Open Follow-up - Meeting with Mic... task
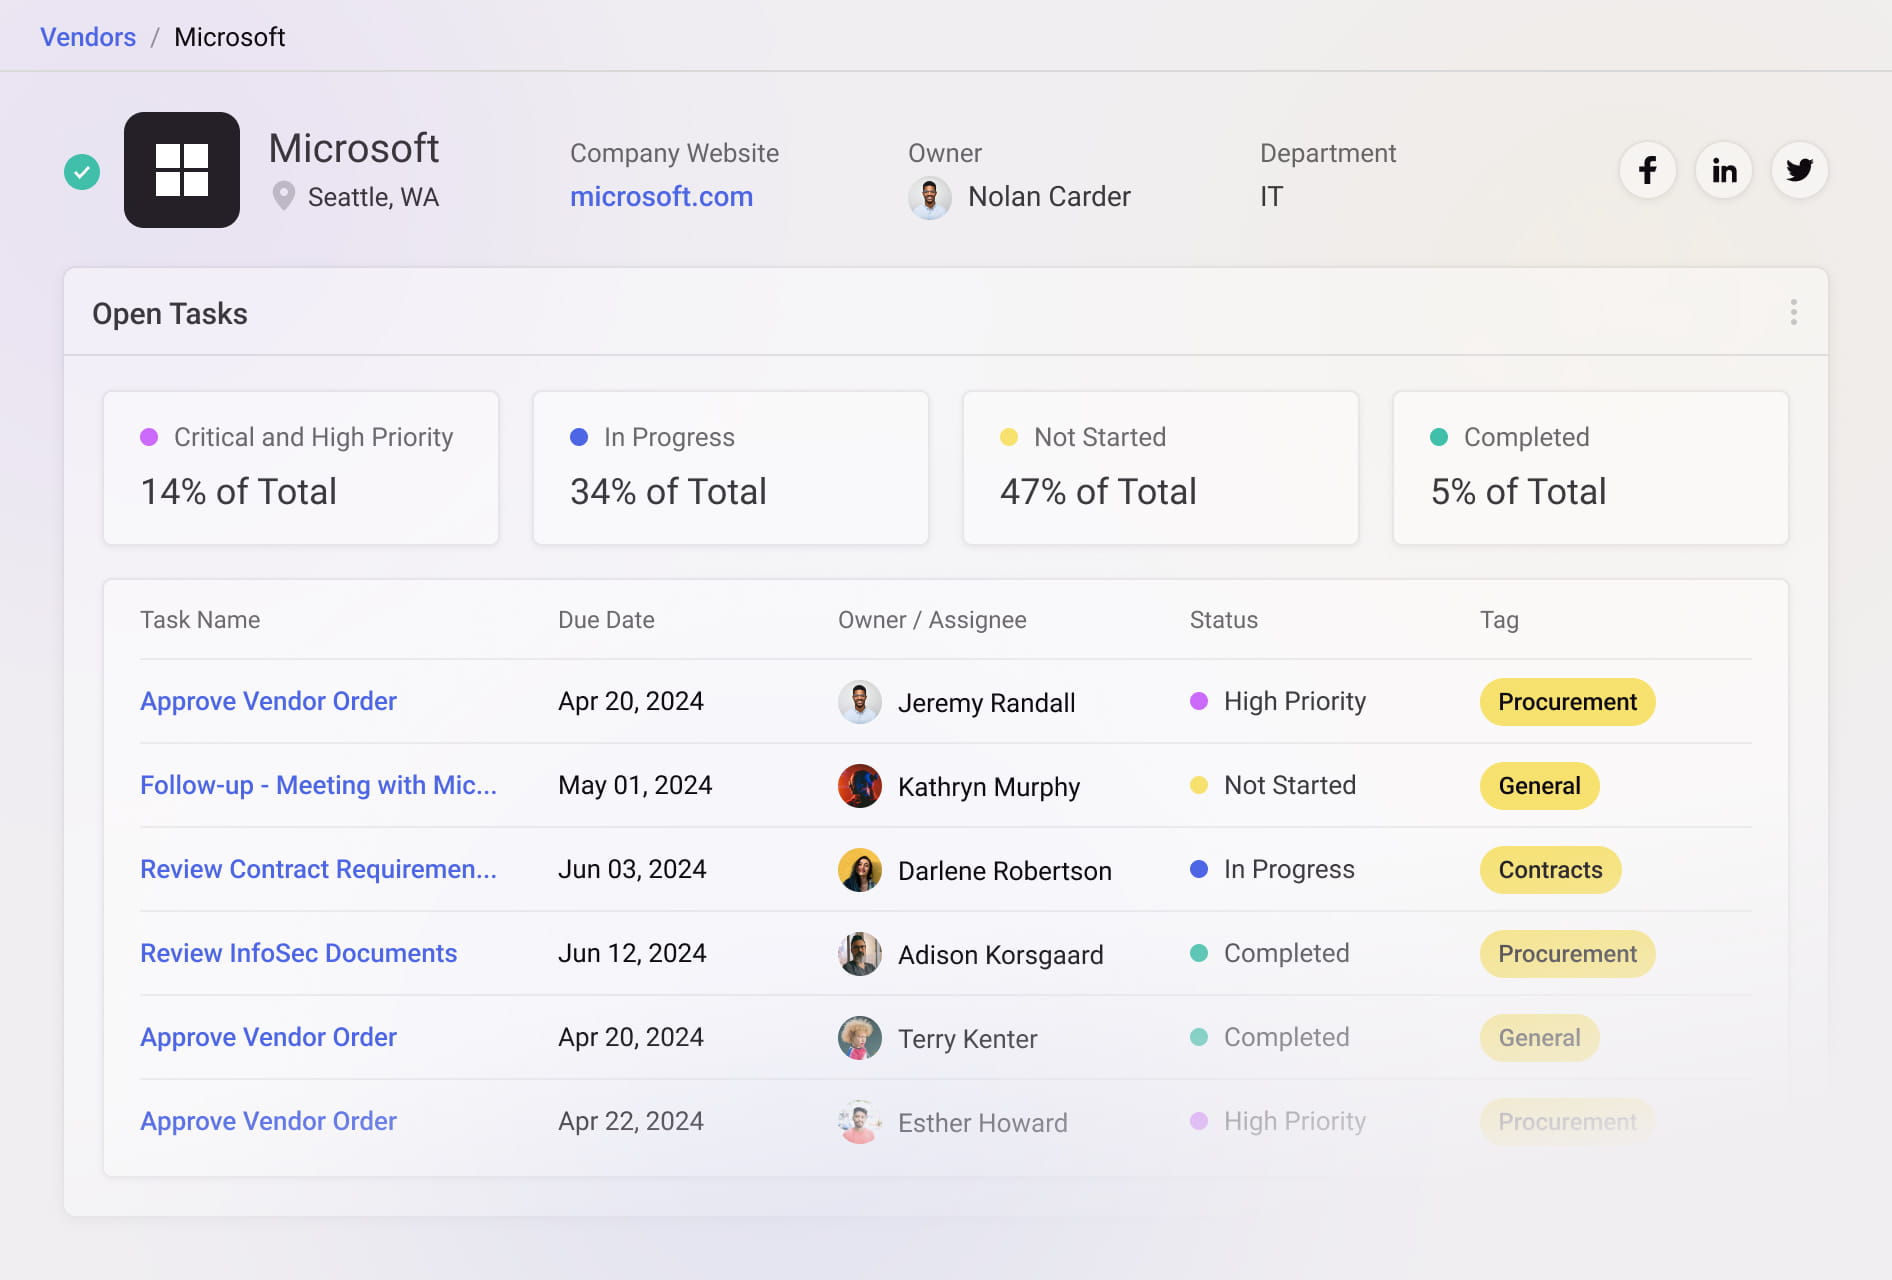The height and width of the screenshot is (1280, 1892). pyautogui.click(x=318, y=785)
